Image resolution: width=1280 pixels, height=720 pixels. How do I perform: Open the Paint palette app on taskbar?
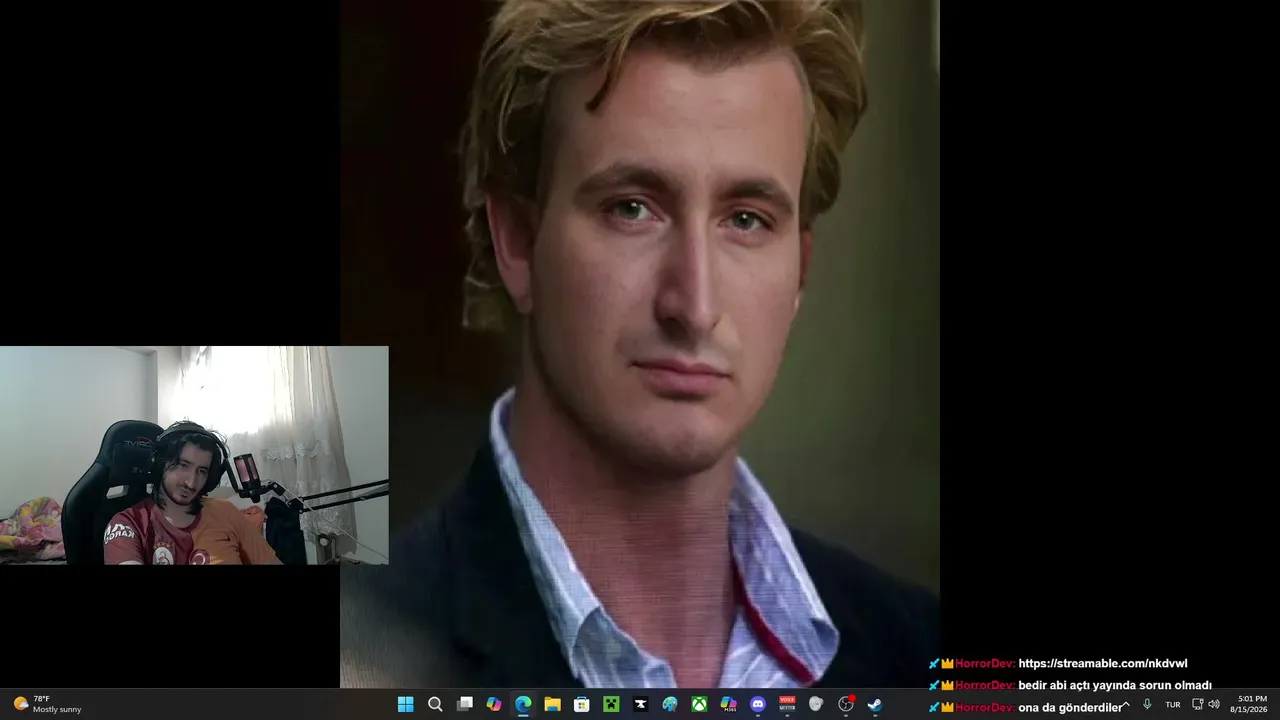point(669,704)
